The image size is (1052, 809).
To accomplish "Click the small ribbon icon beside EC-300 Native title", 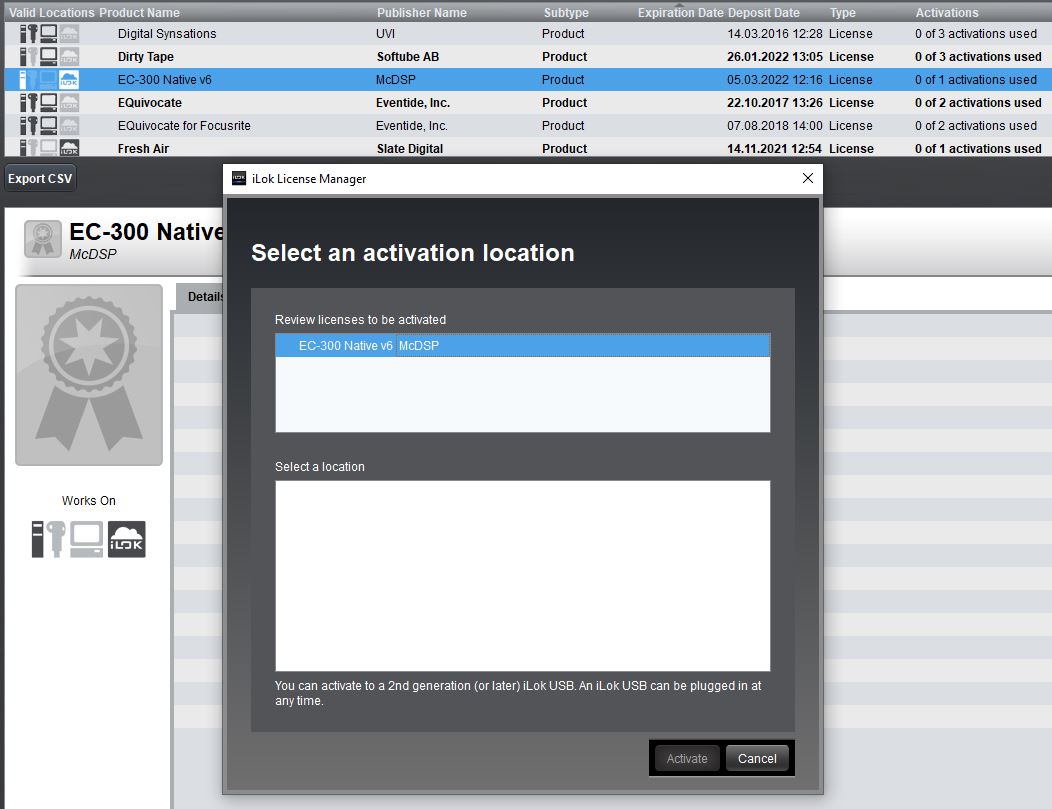I will pyautogui.click(x=43, y=240).
